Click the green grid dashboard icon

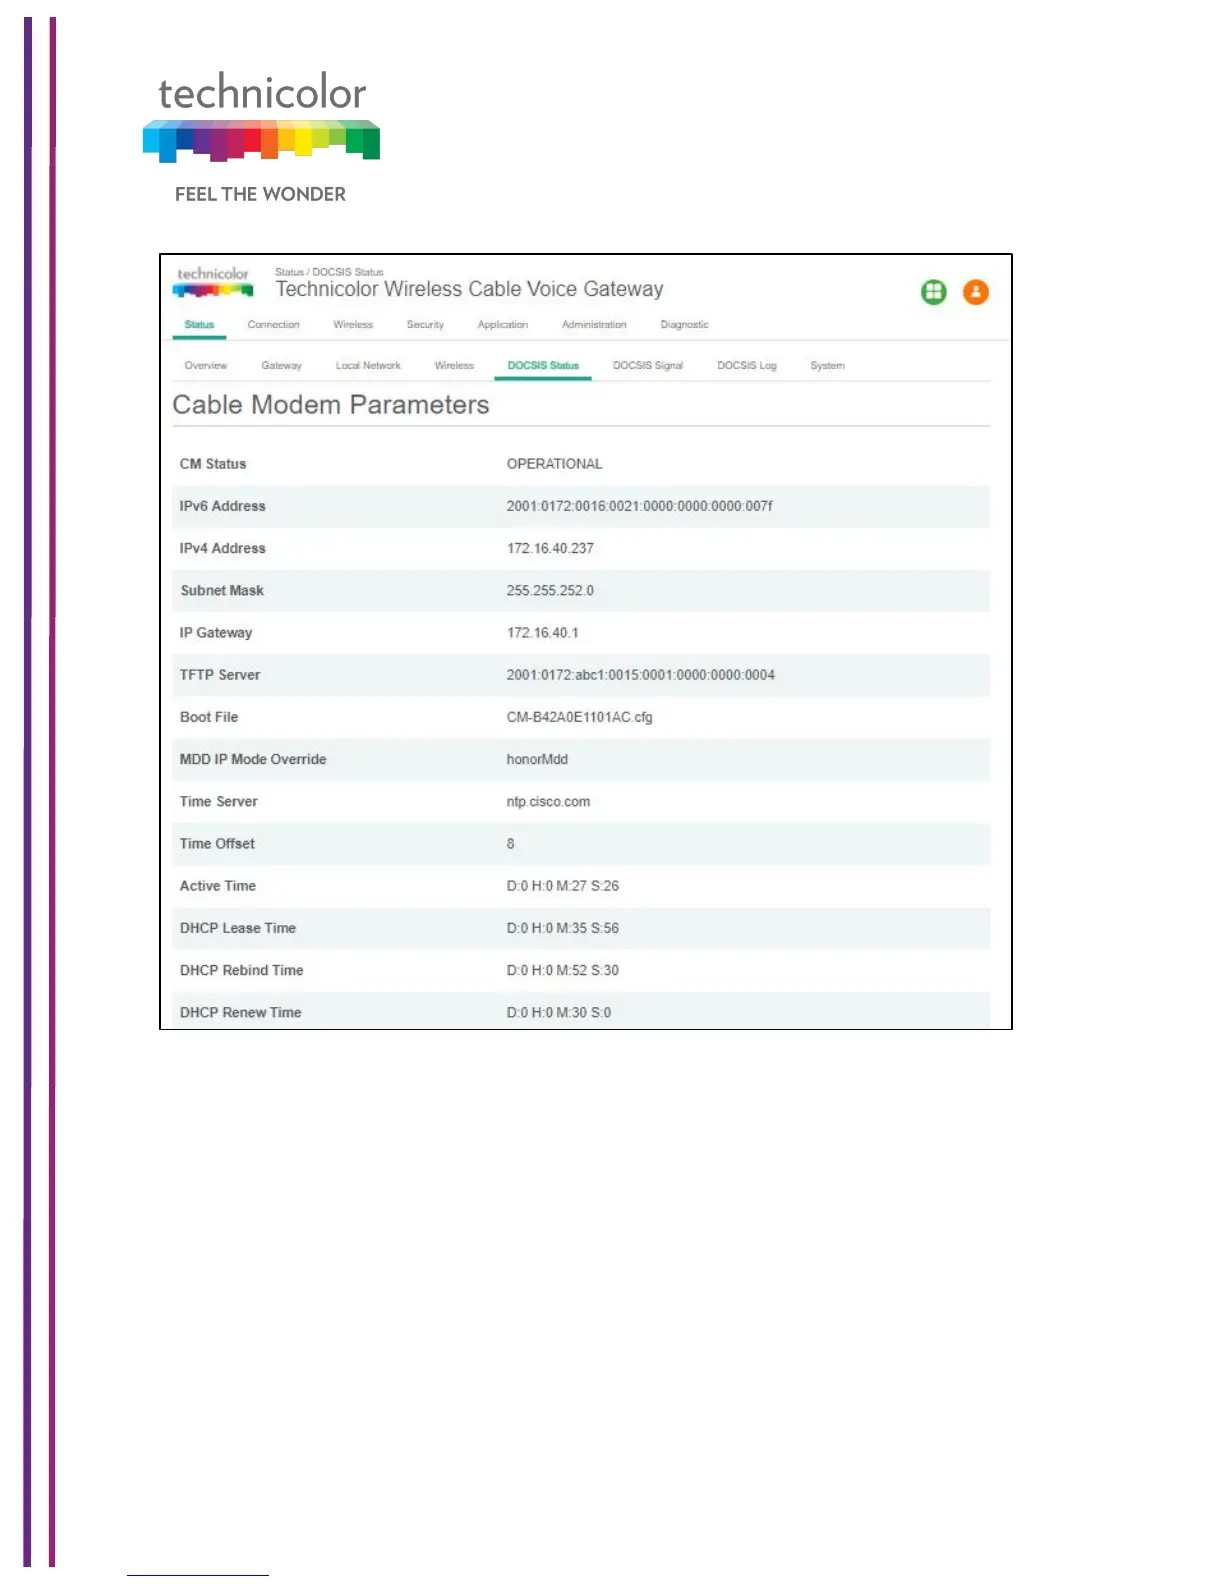933,292
